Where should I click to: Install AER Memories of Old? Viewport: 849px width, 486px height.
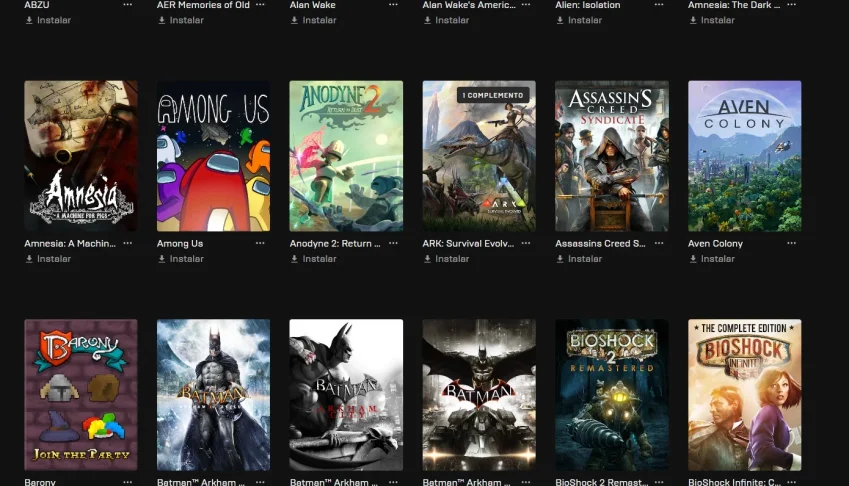181,21
